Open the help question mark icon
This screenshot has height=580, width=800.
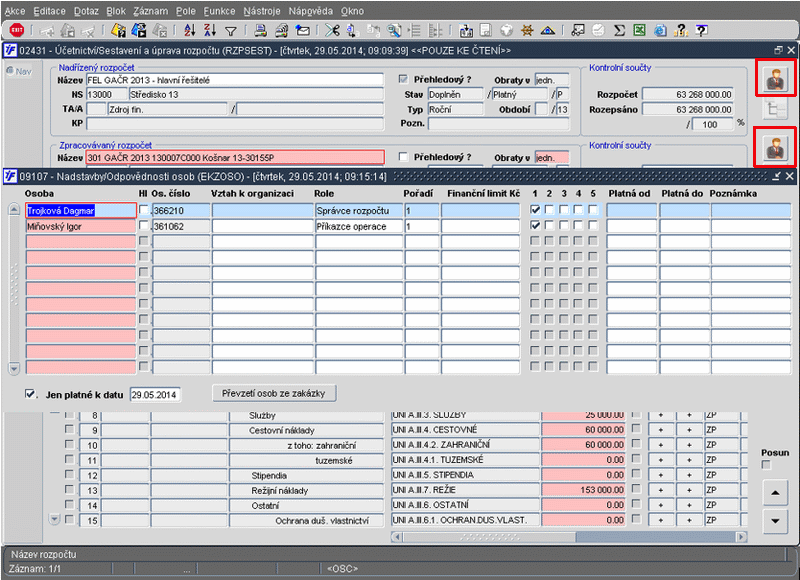click(x=702, y=31)
